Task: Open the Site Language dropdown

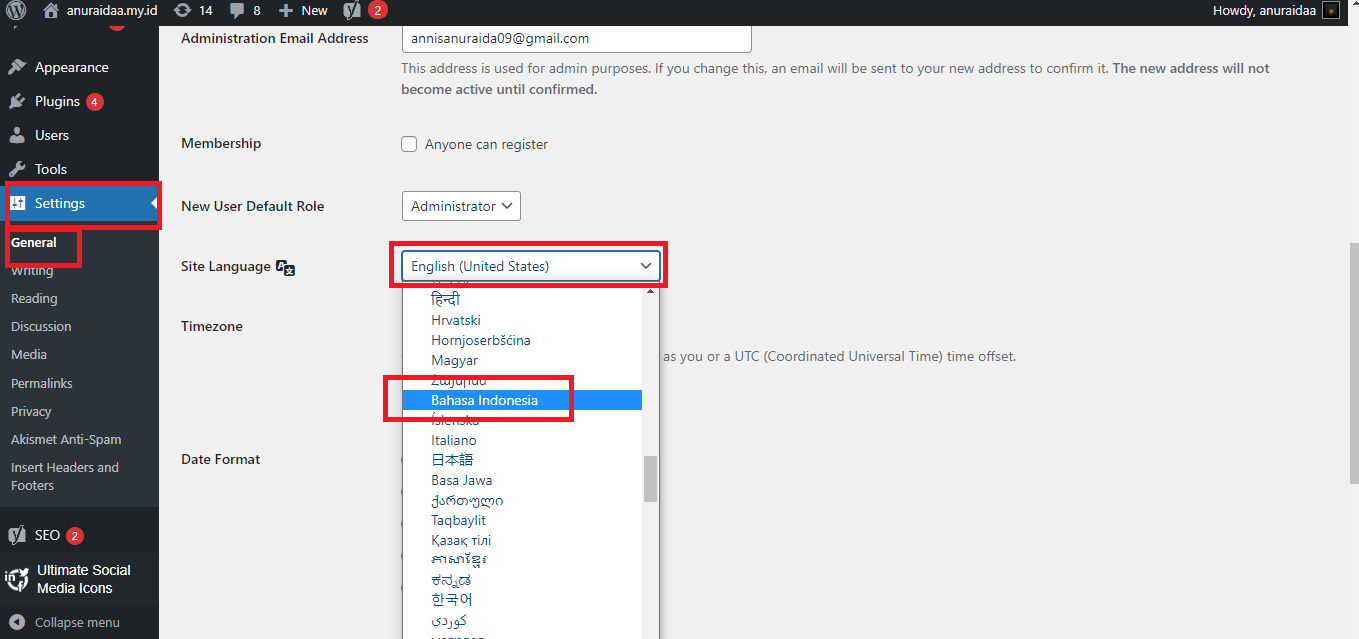Action: pyautogui.click(x=531, y=266)
